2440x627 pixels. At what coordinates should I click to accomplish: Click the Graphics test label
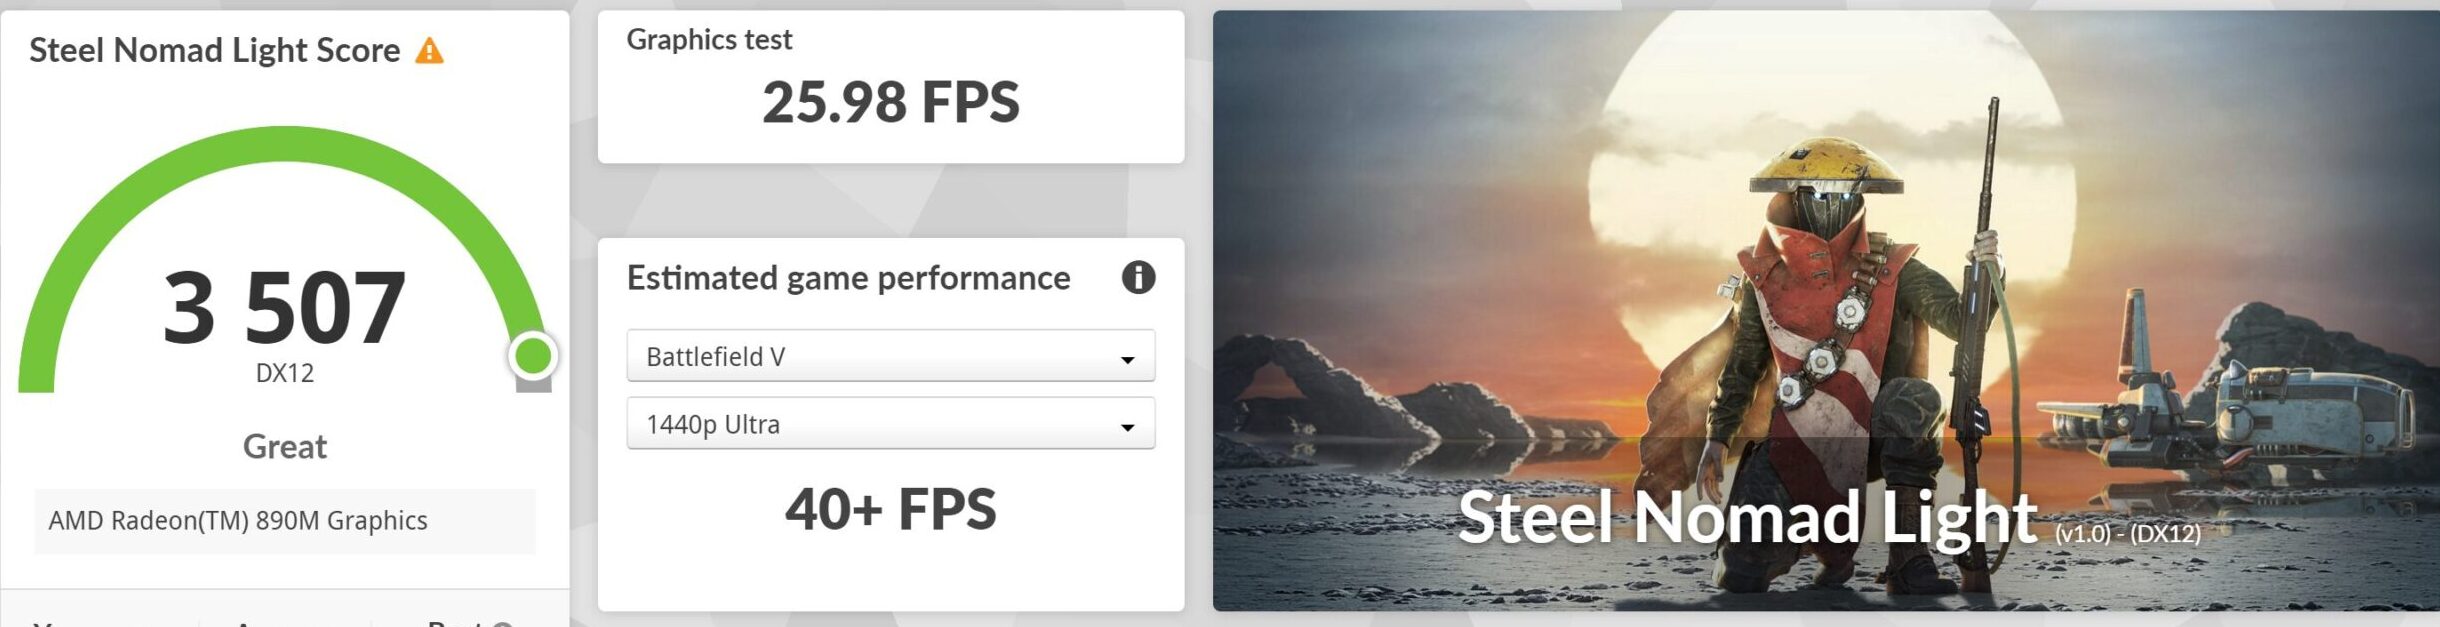tap(709, 40)
